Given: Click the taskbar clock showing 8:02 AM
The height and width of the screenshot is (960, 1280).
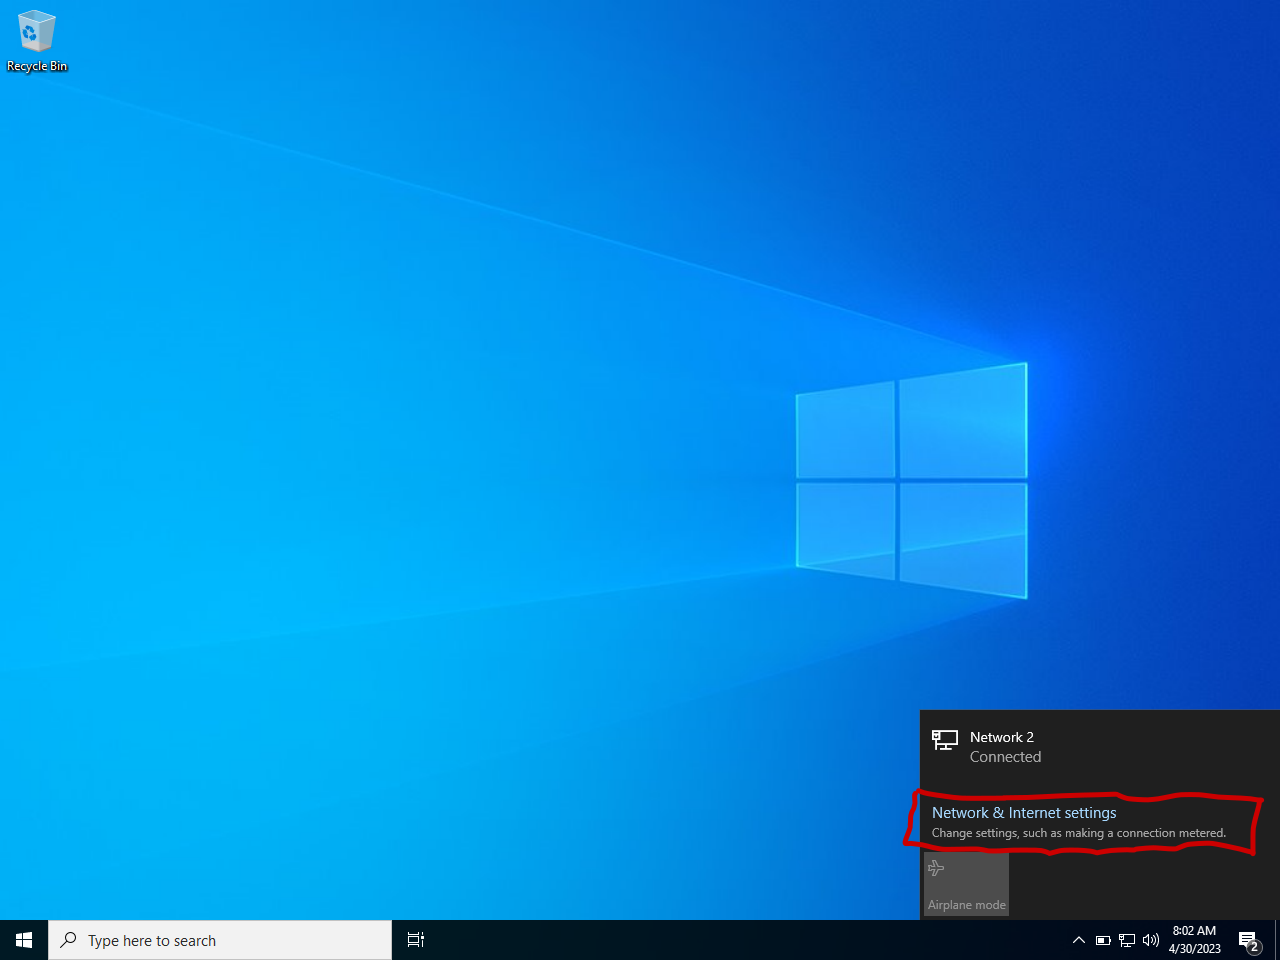Looking at the screenshot, I should [x=1194, y=931].
